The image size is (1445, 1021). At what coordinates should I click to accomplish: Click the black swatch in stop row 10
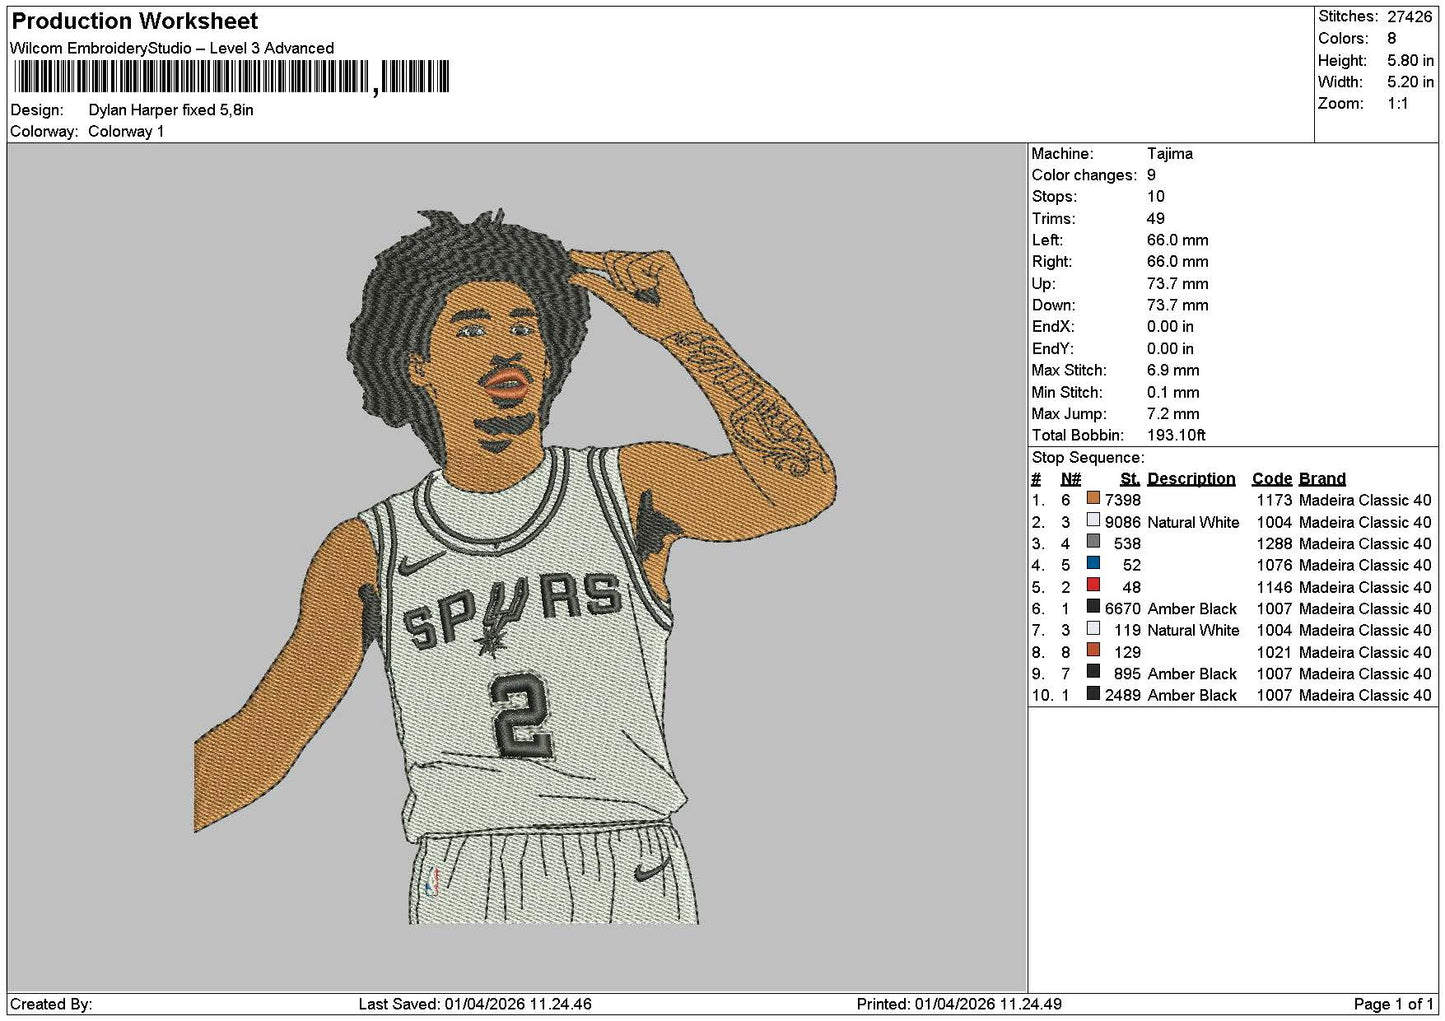[1093, 694]
